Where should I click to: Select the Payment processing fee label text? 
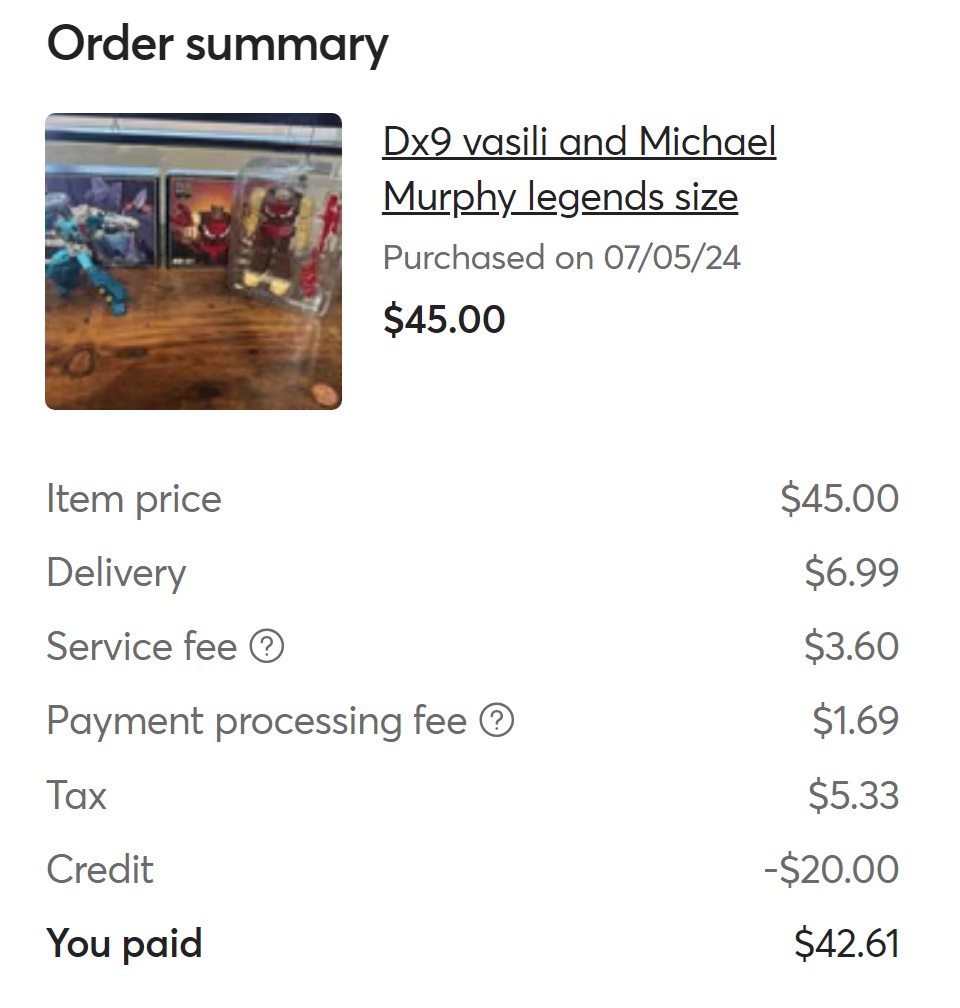tap(257, 721)
